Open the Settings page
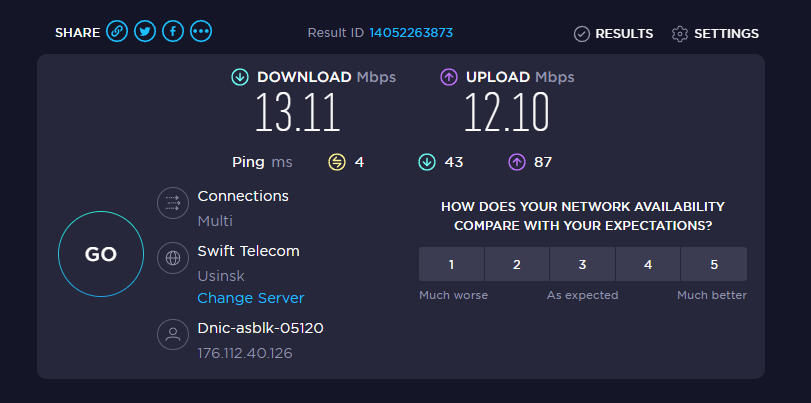 (715, 34)
